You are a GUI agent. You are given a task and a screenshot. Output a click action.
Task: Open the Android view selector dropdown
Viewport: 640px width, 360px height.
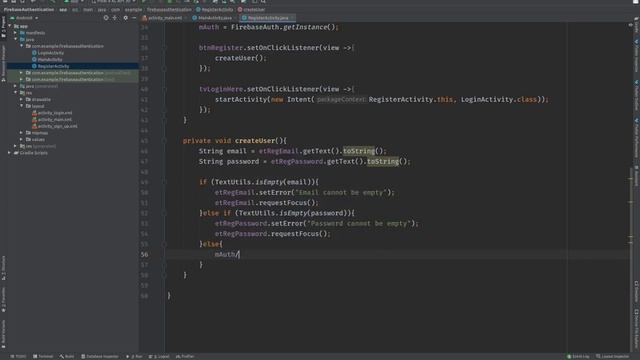(x=24, y=18)
